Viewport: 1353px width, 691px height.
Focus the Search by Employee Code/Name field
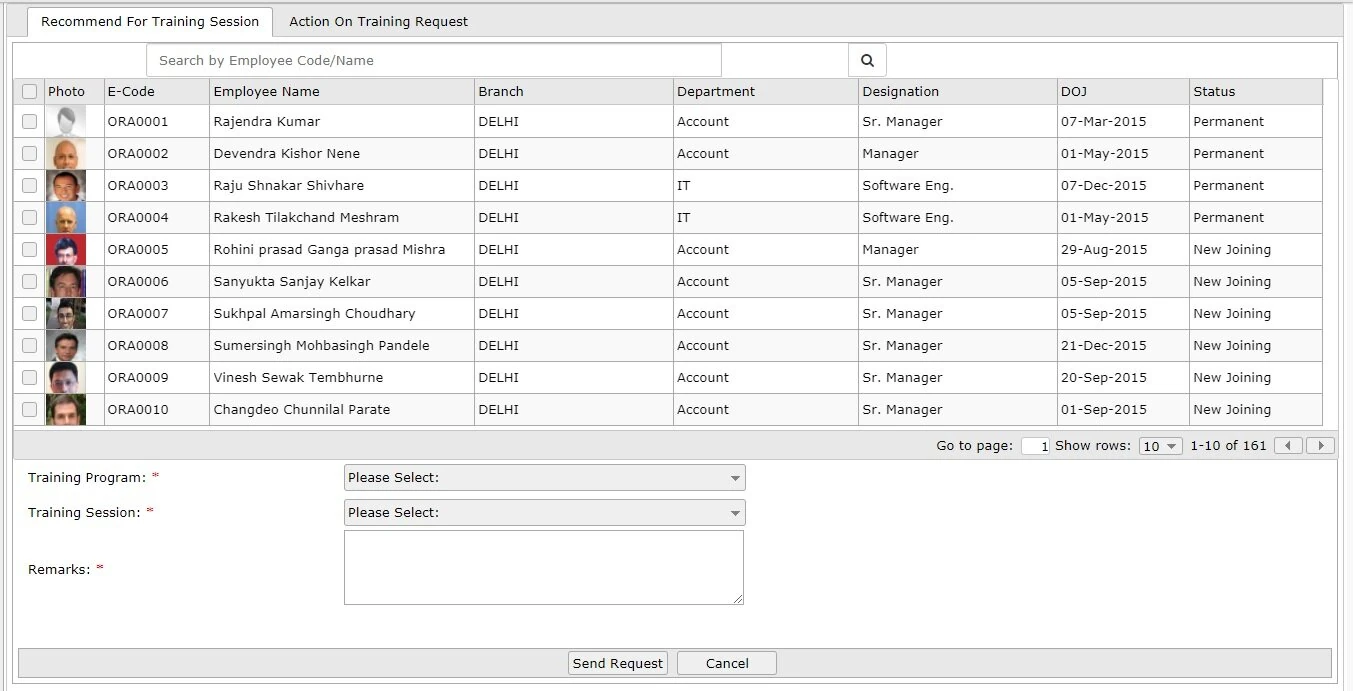434,60
